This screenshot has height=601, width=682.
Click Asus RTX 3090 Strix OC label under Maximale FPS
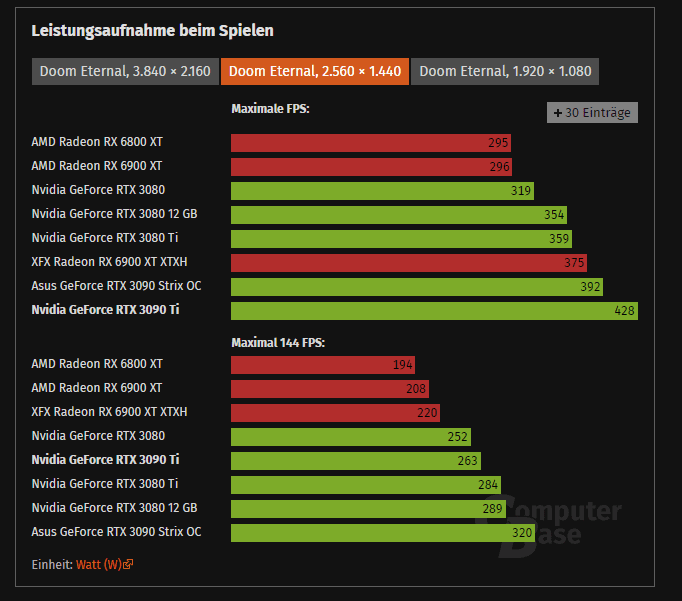[x=117, y=286]
